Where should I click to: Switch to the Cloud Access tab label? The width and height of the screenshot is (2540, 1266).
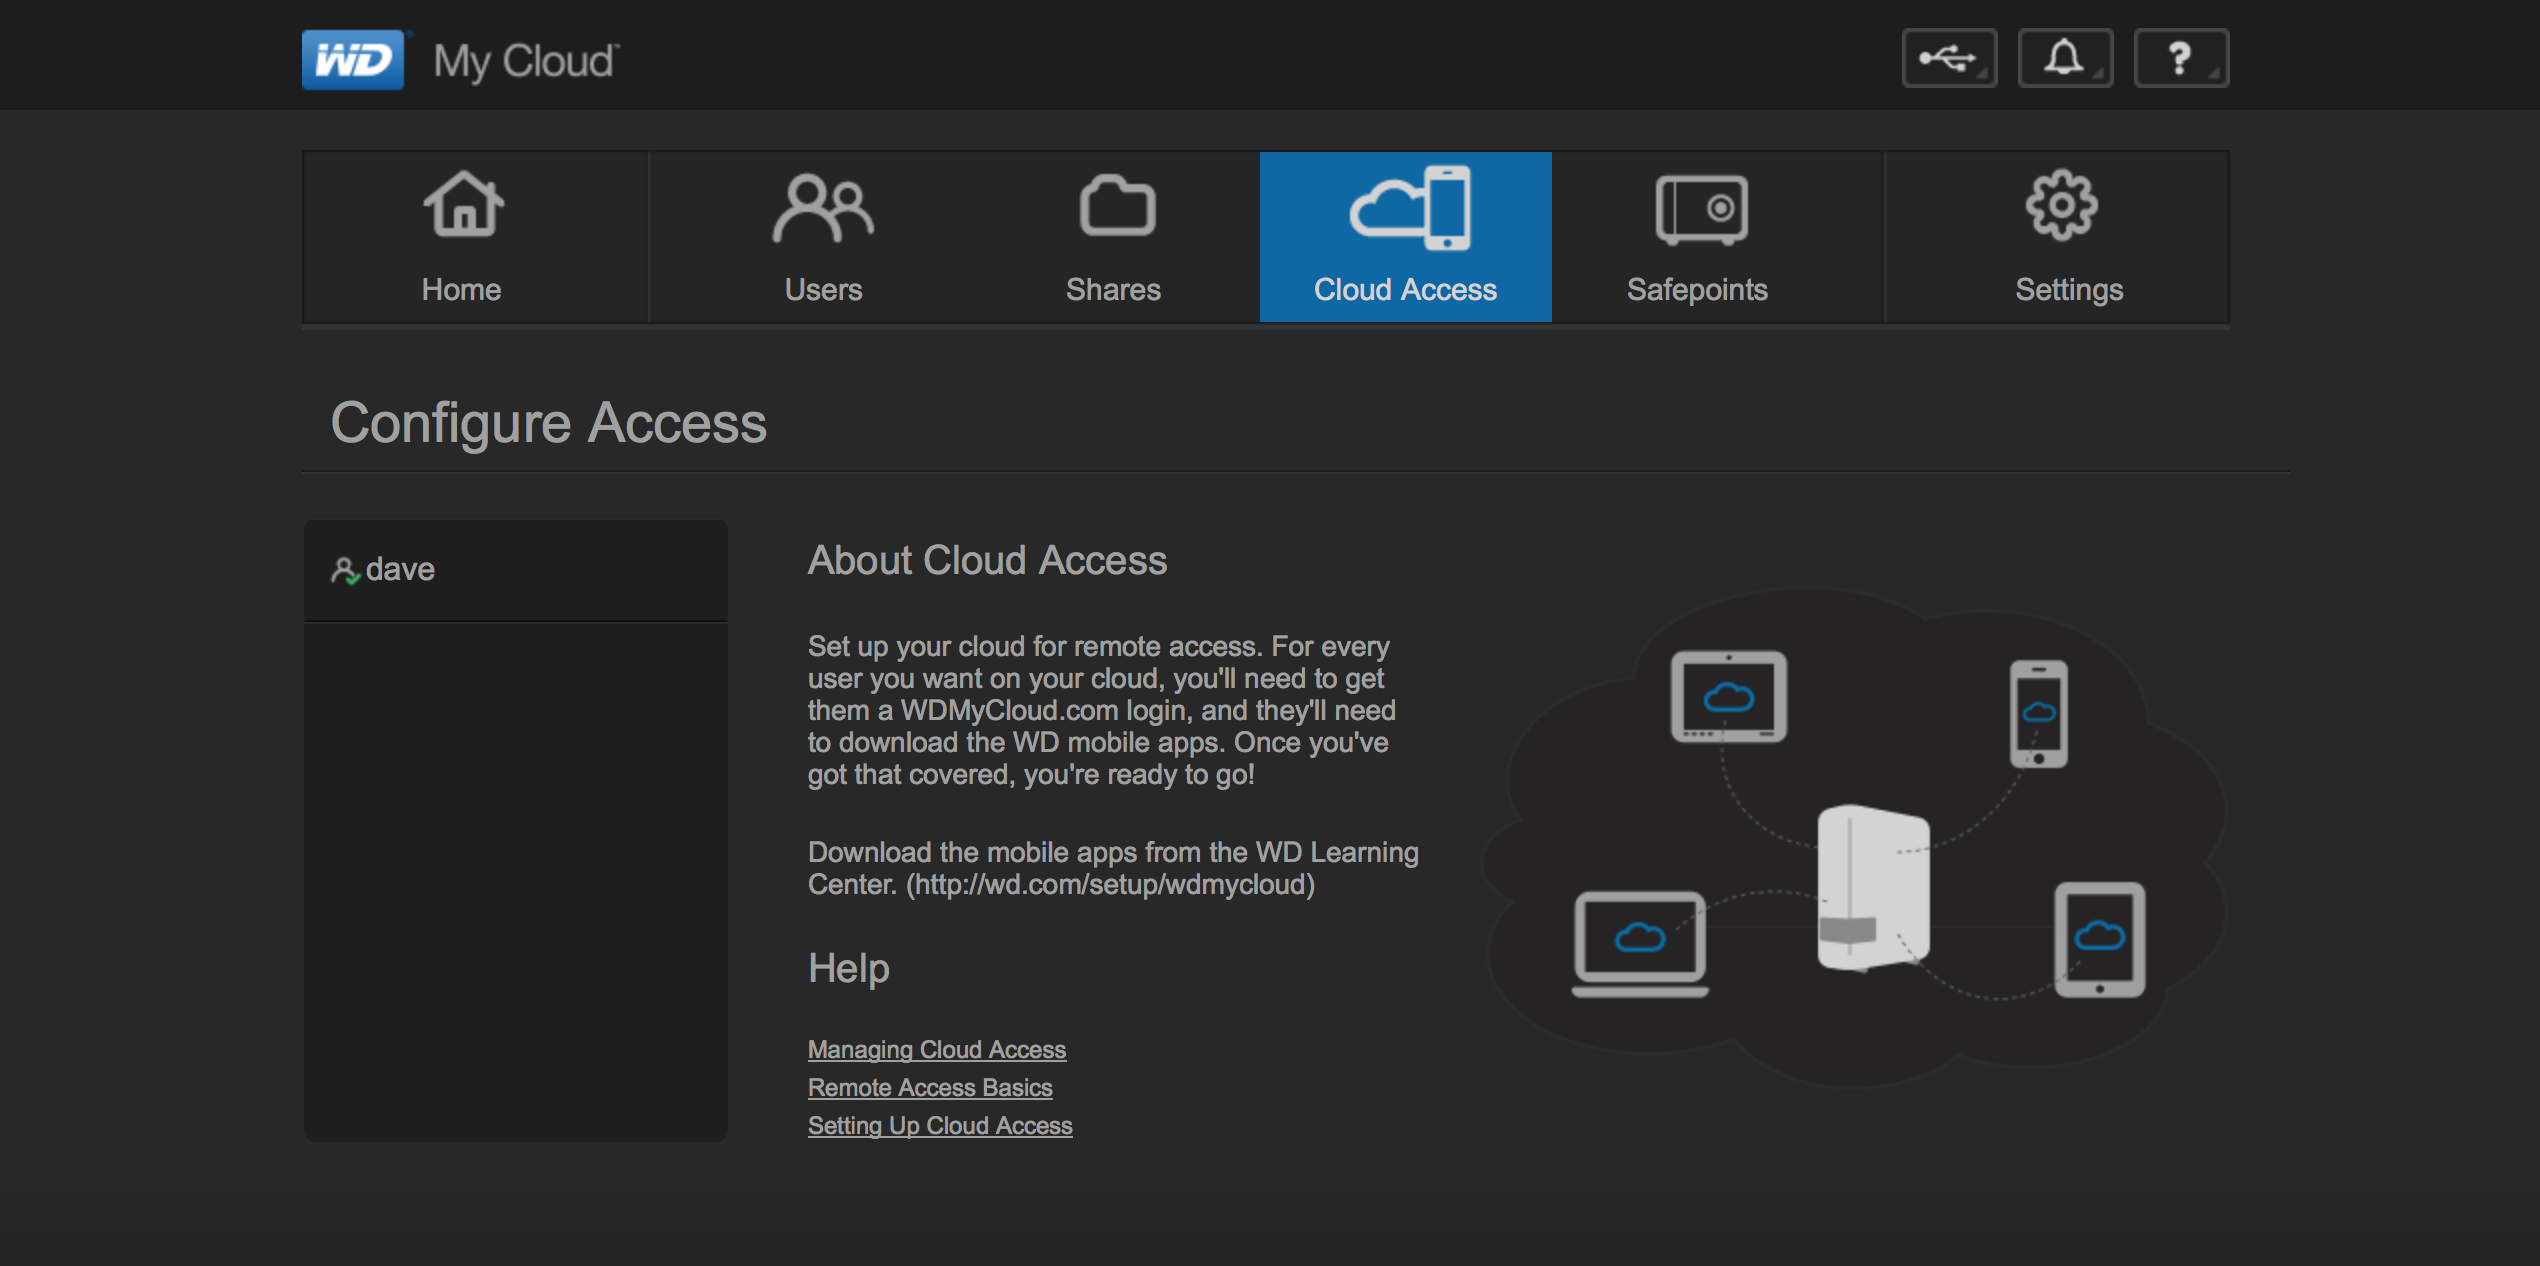click(x=1404, y=290)
